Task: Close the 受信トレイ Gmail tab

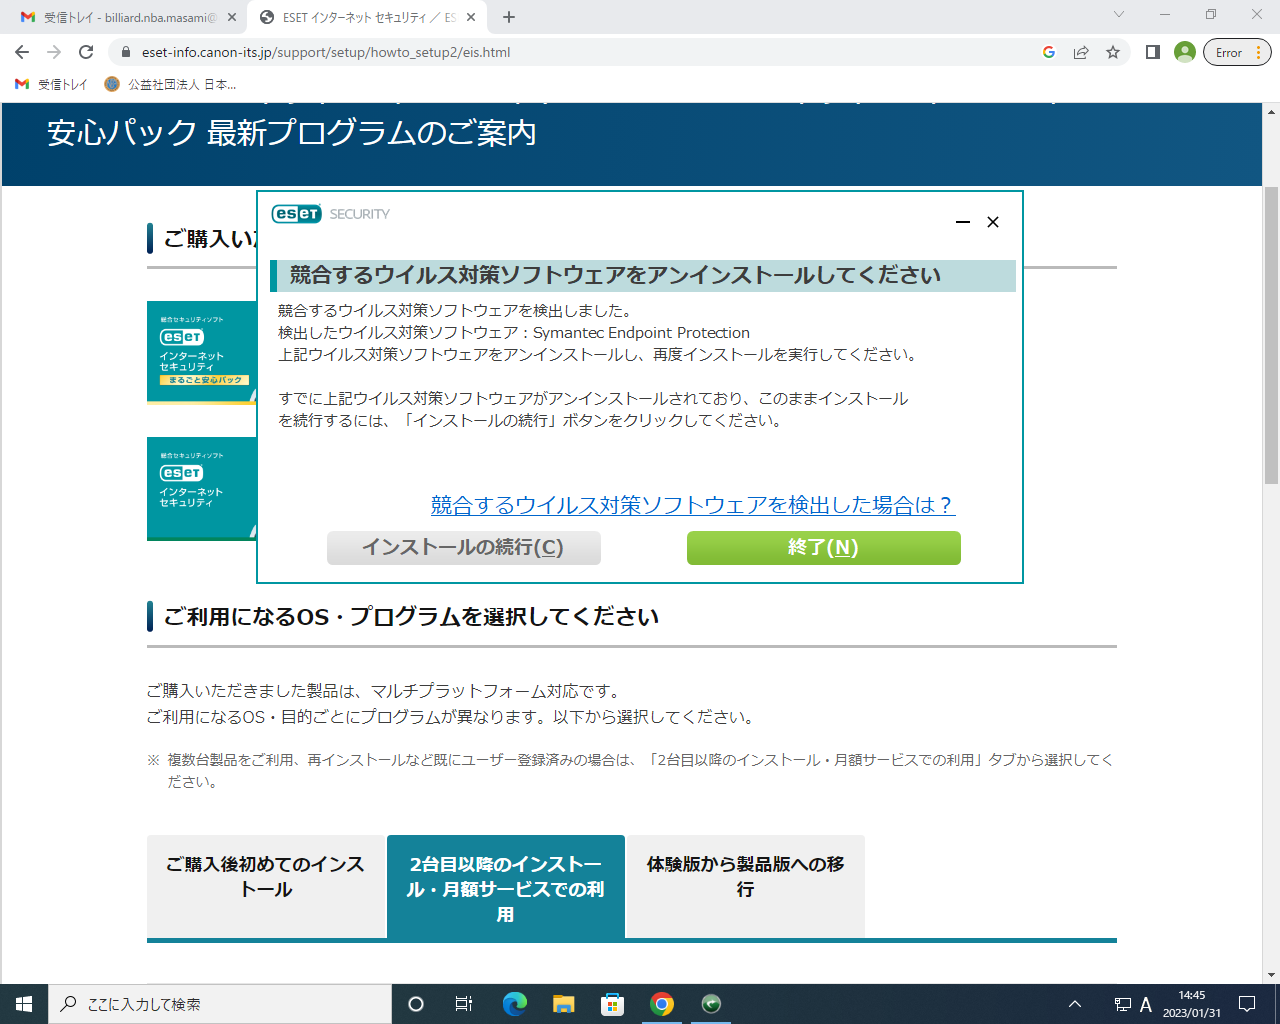Action: coord(232,17)
